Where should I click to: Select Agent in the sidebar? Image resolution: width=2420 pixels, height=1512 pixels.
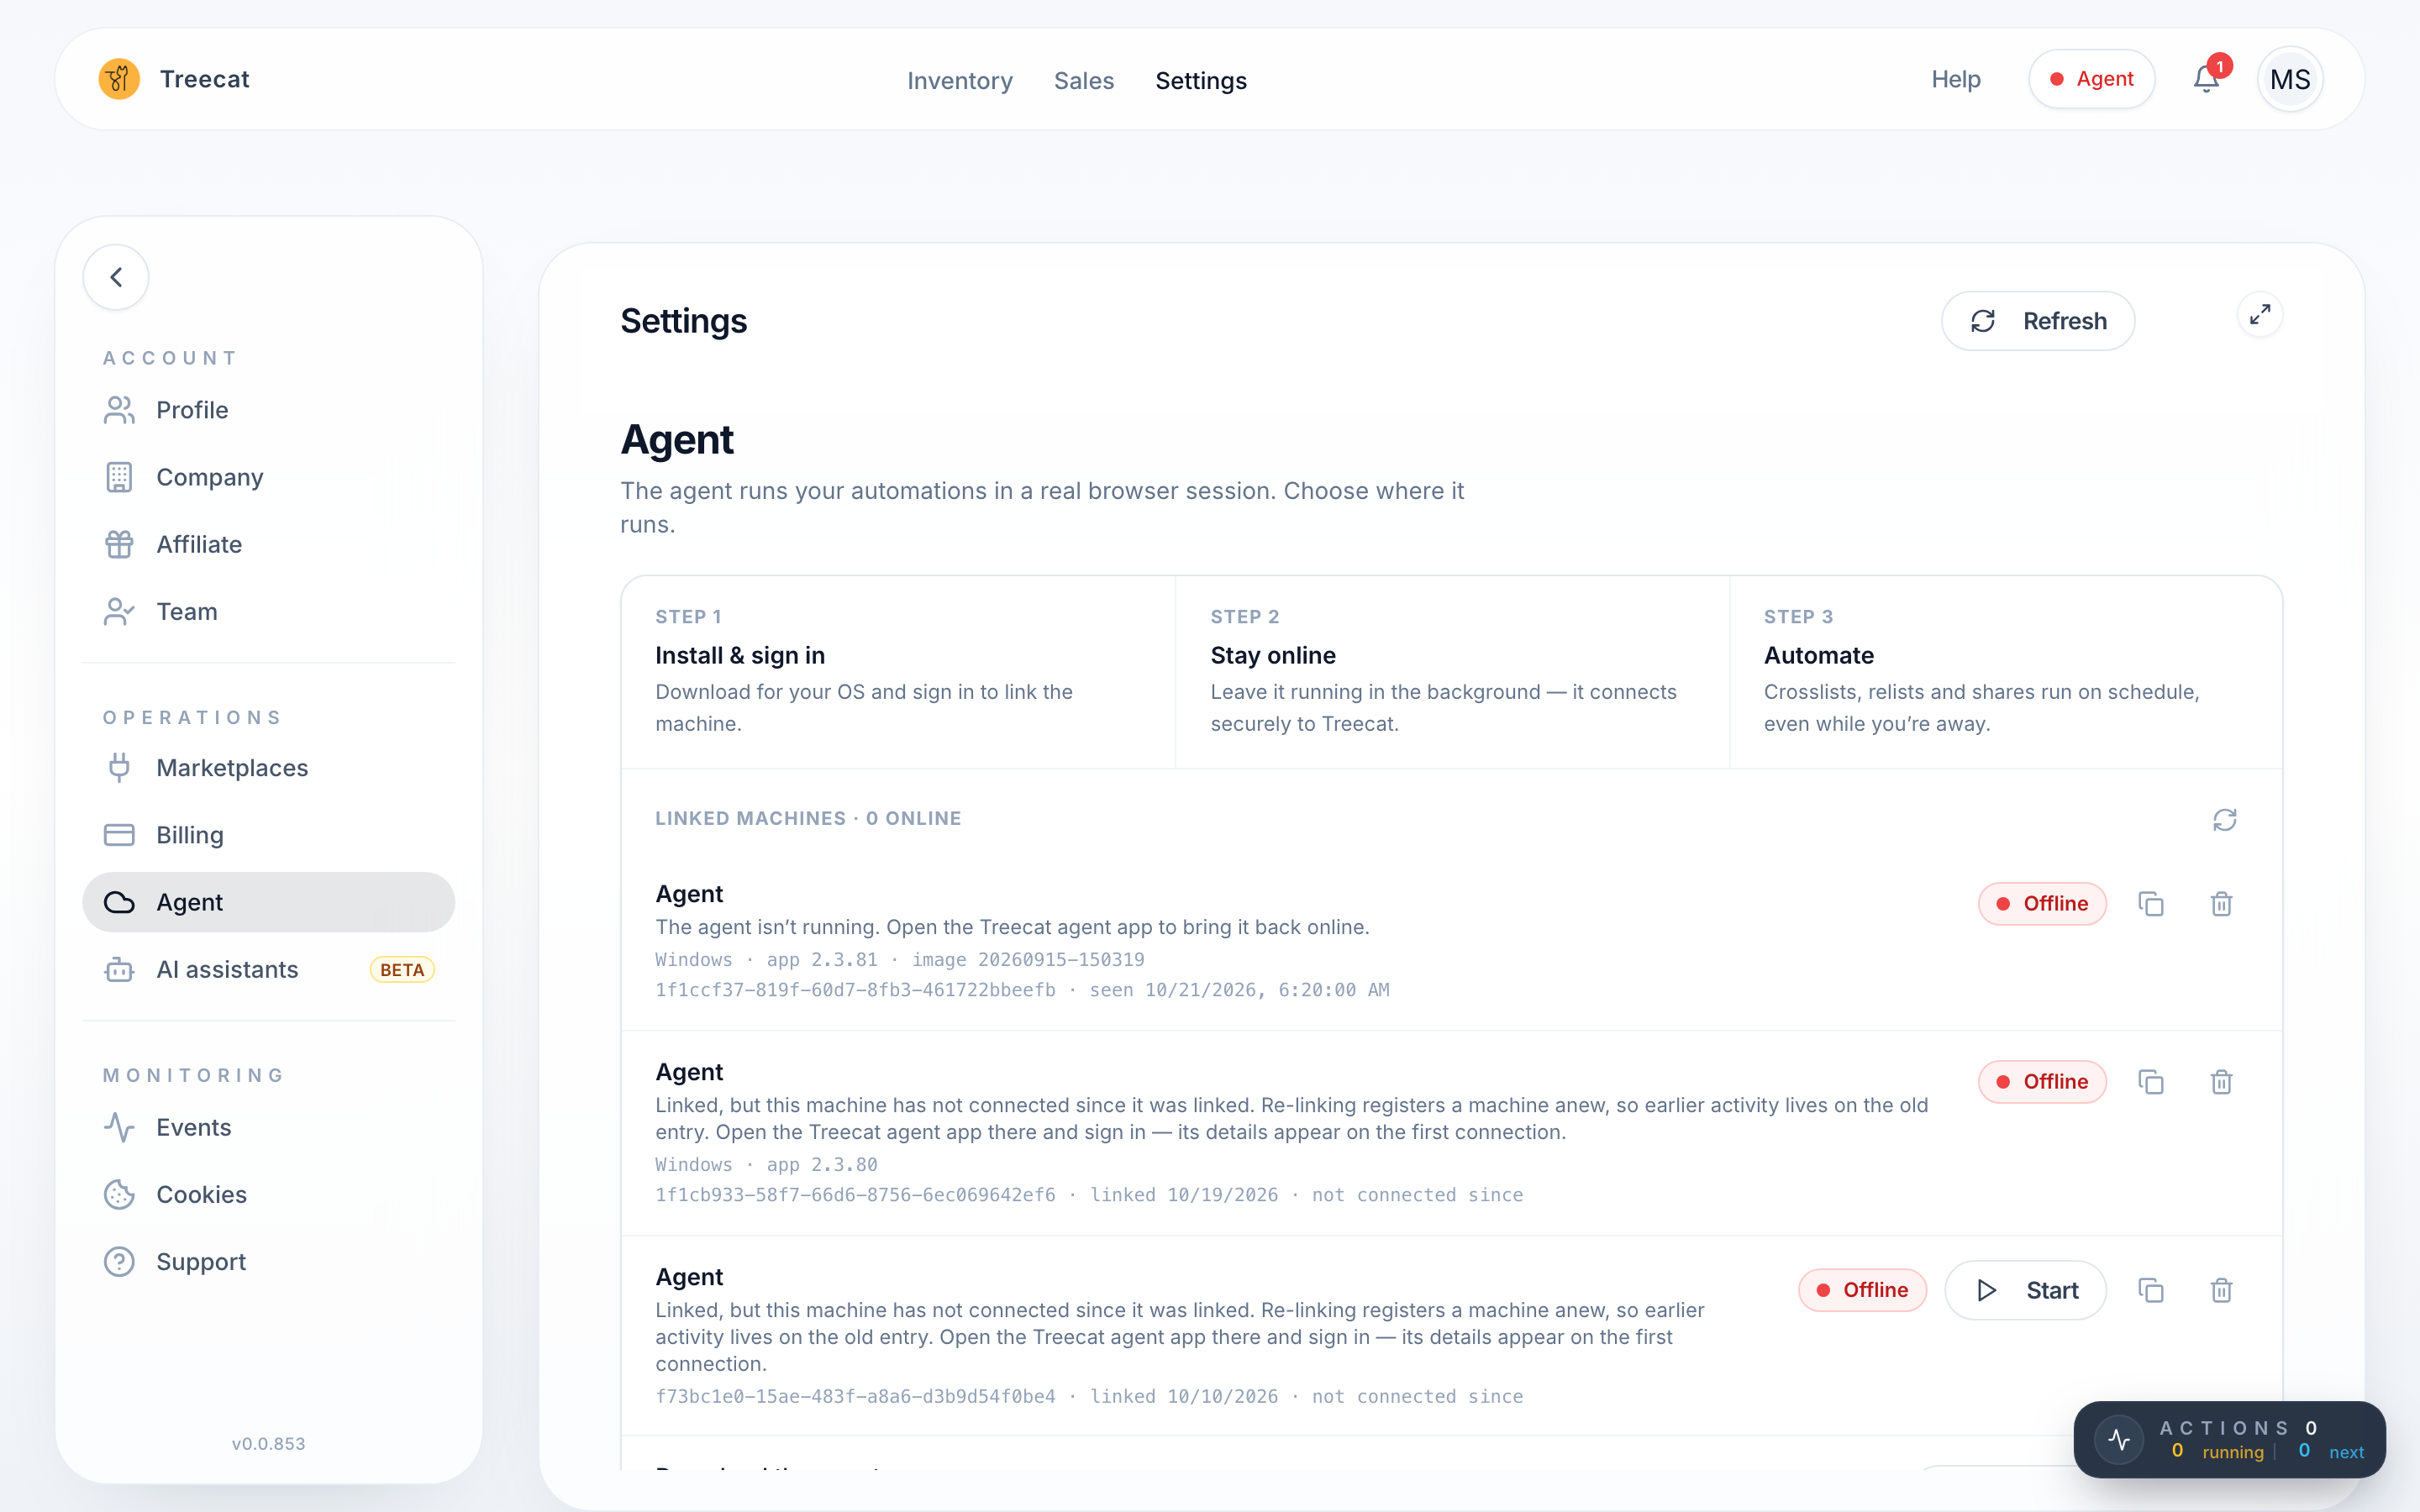[268, 902]
